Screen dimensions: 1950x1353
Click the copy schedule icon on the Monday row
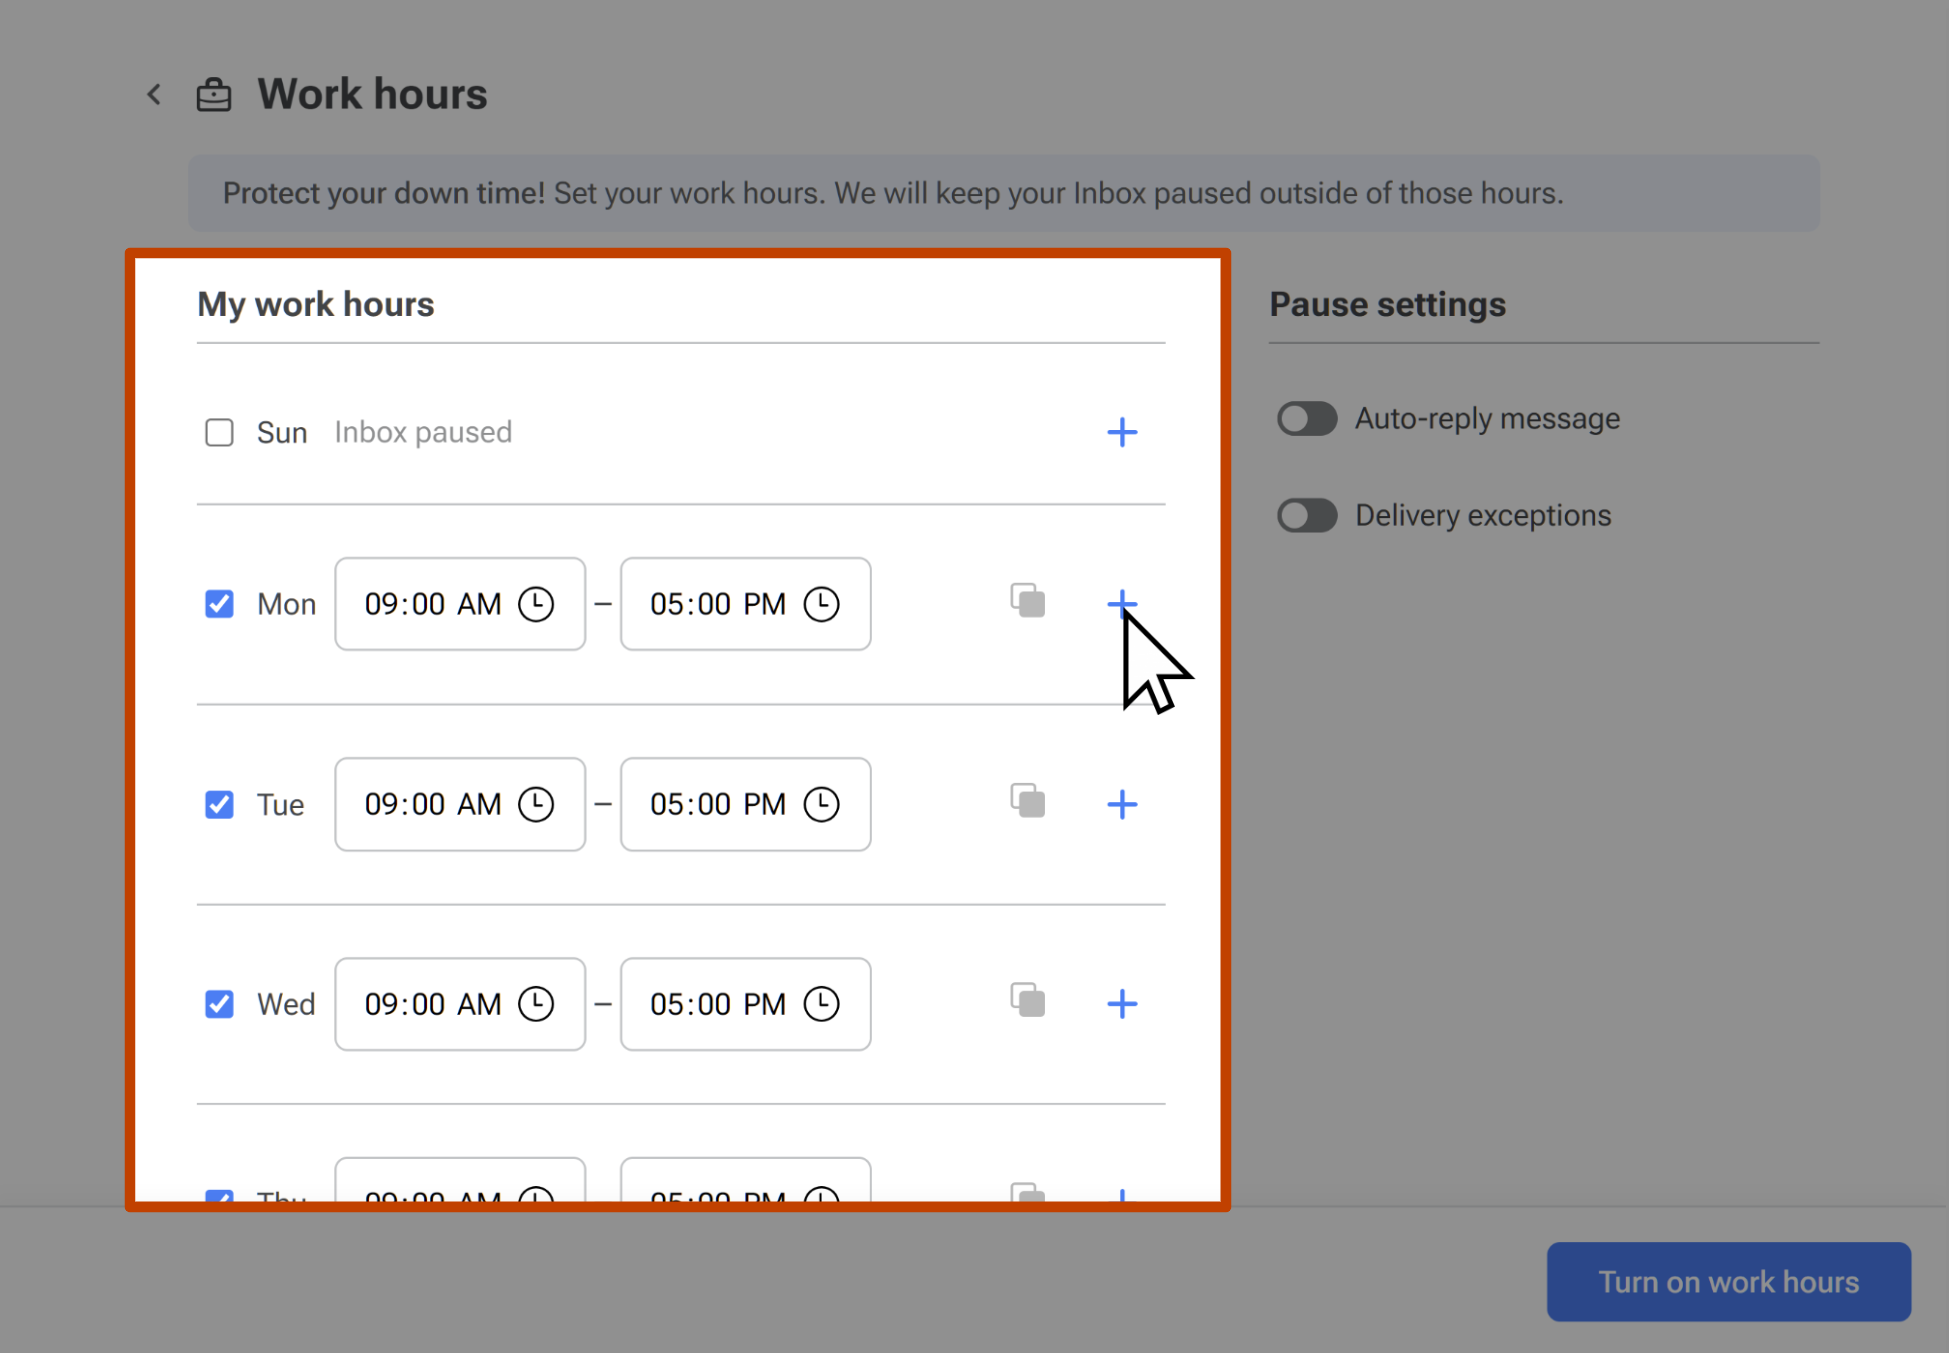tap(1028, 600)
